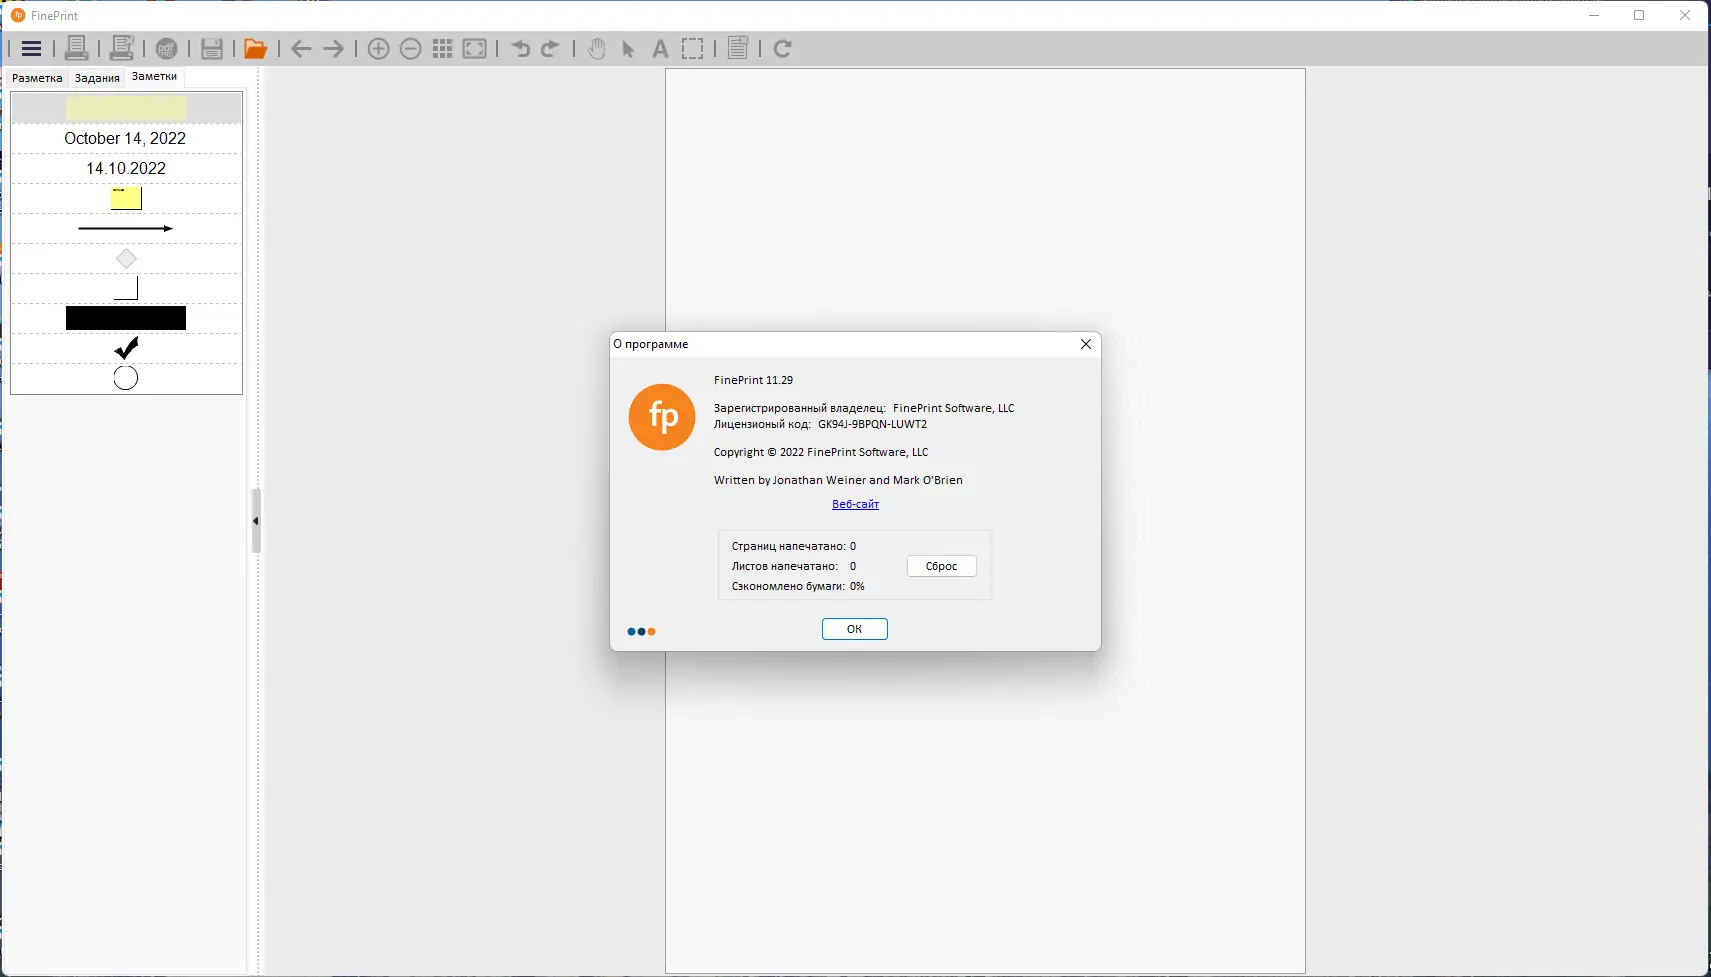Click the Страниц напечатано counter line
Image resolution: width=1711 pixels, height=977 pixels.
click(794, 546)
